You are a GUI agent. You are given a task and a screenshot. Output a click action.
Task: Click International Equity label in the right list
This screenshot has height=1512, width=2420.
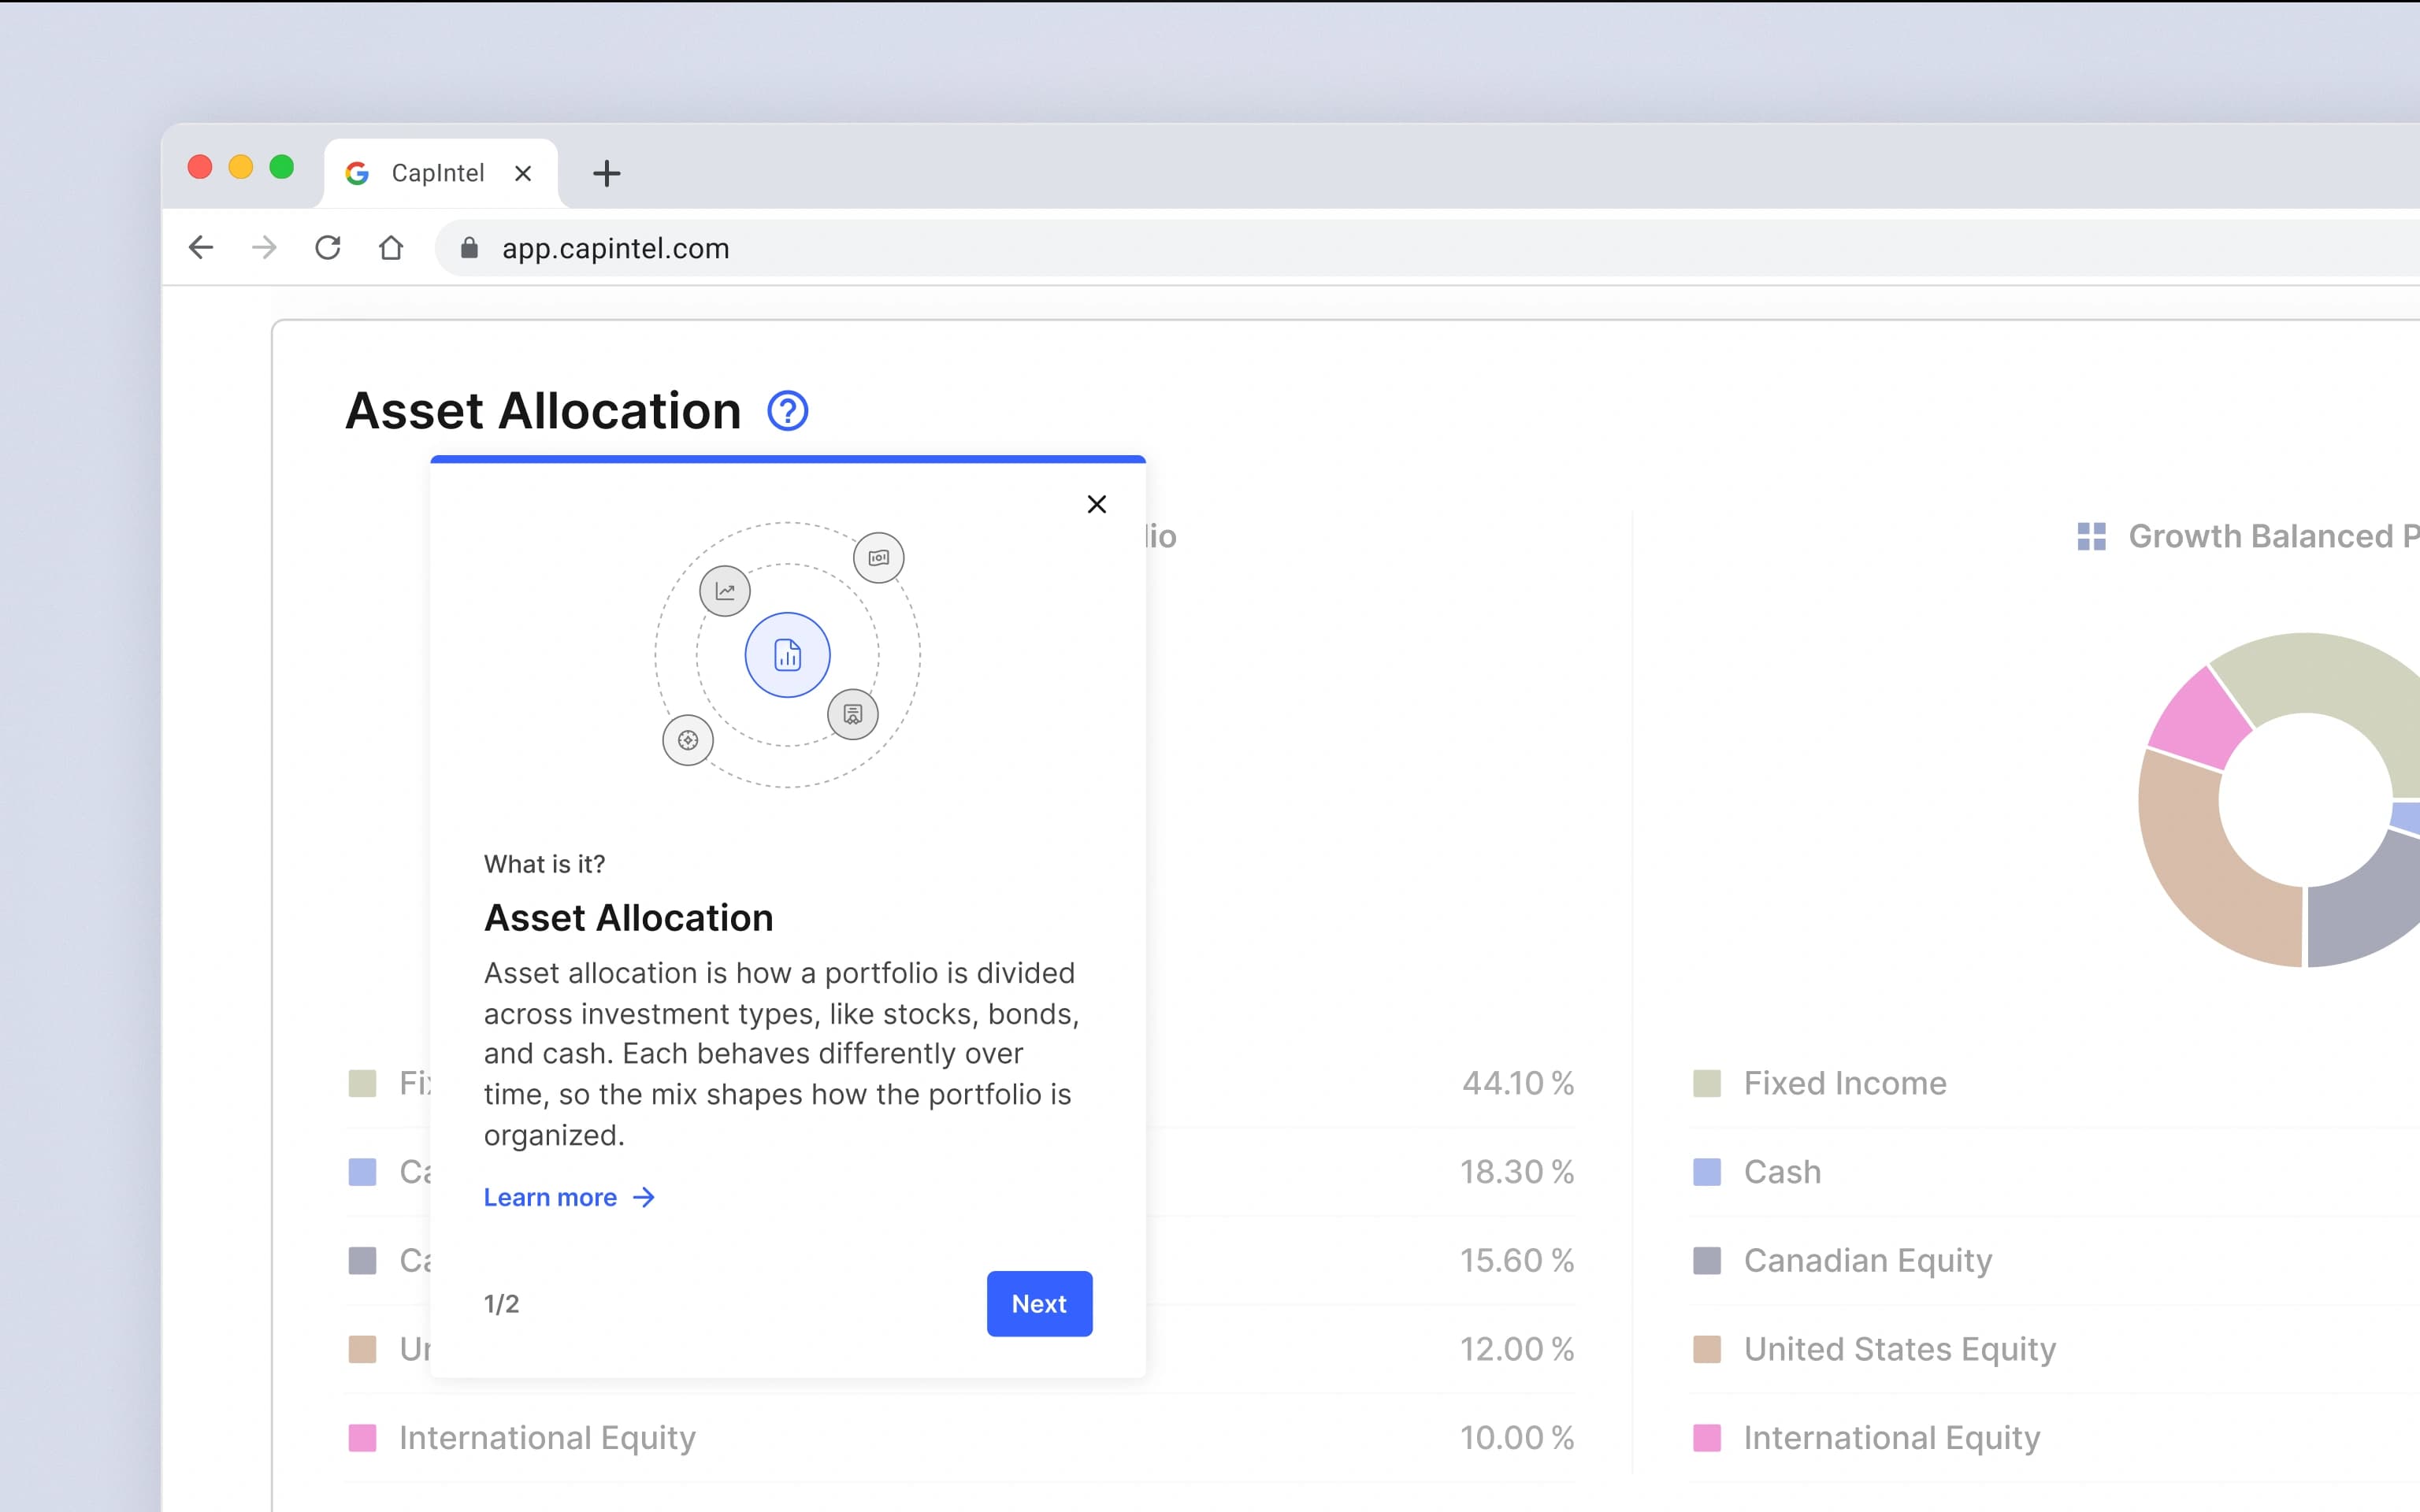[x=1892, y=1438]
